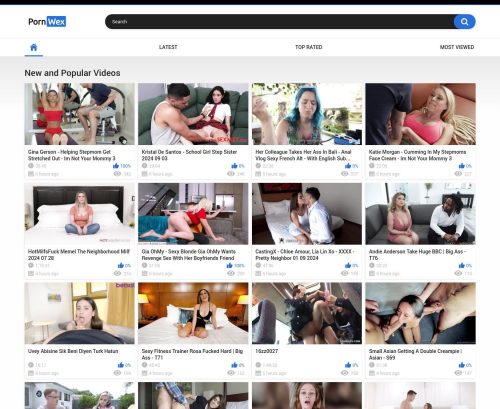Click the clock duration icon on 16zz0027 card
This screenshot has width=500, height=409.
pos(258,365)
